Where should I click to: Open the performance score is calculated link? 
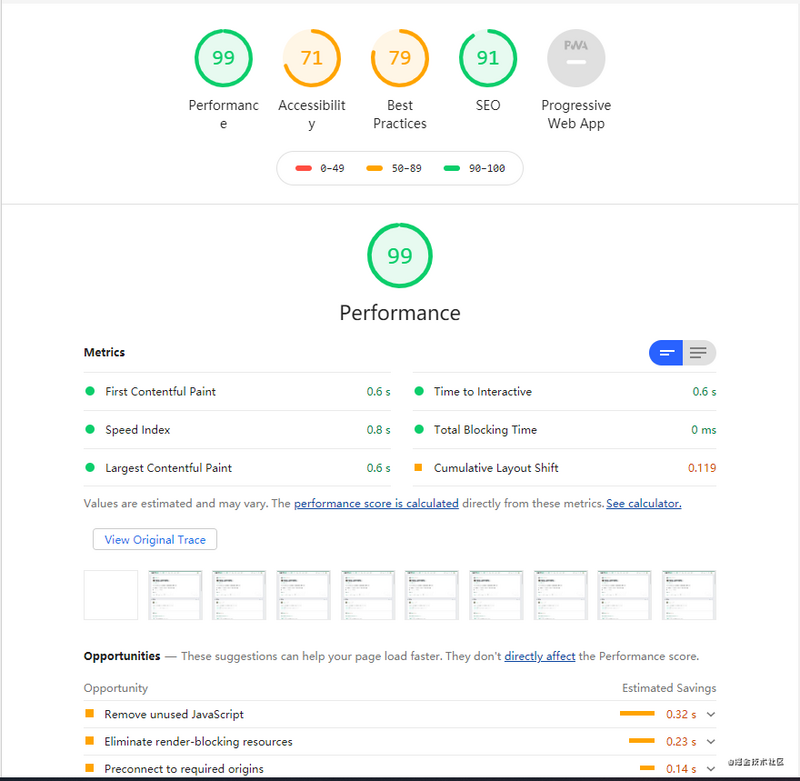376,503
